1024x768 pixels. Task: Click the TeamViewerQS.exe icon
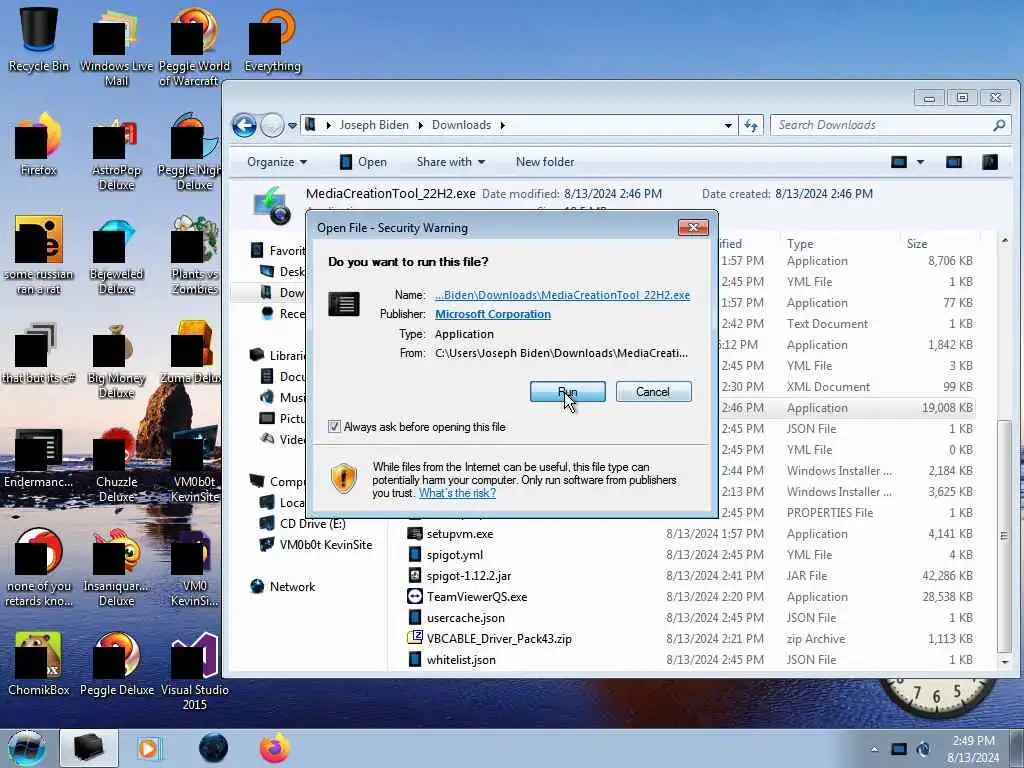(415, 596)
